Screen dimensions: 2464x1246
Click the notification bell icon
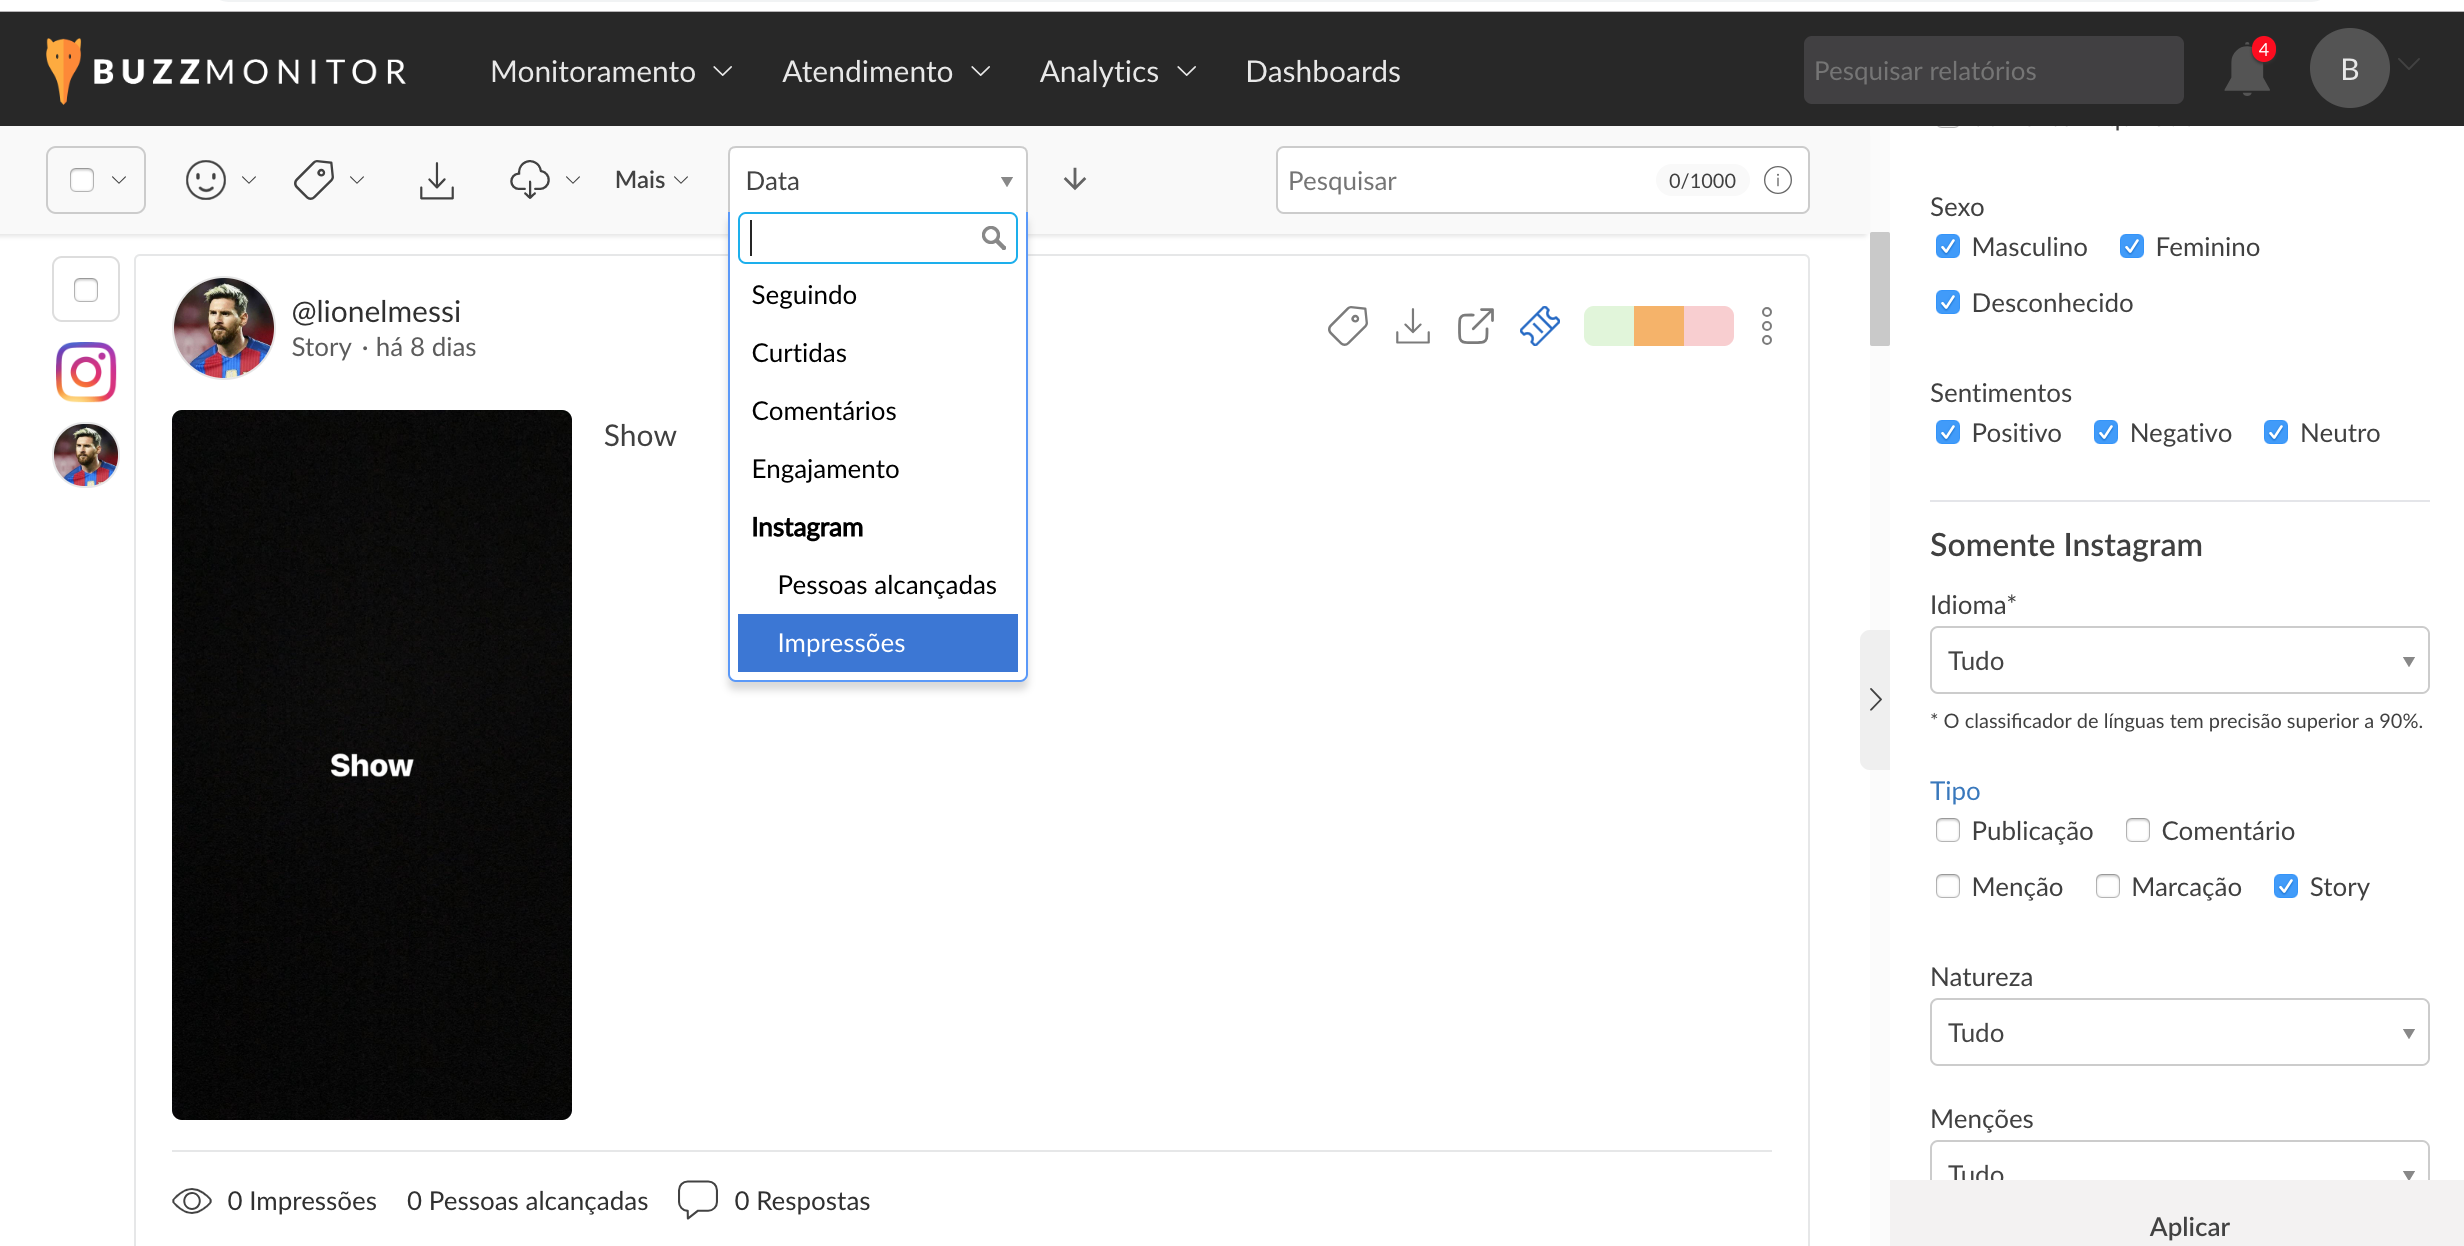[x=2246, y=71]
